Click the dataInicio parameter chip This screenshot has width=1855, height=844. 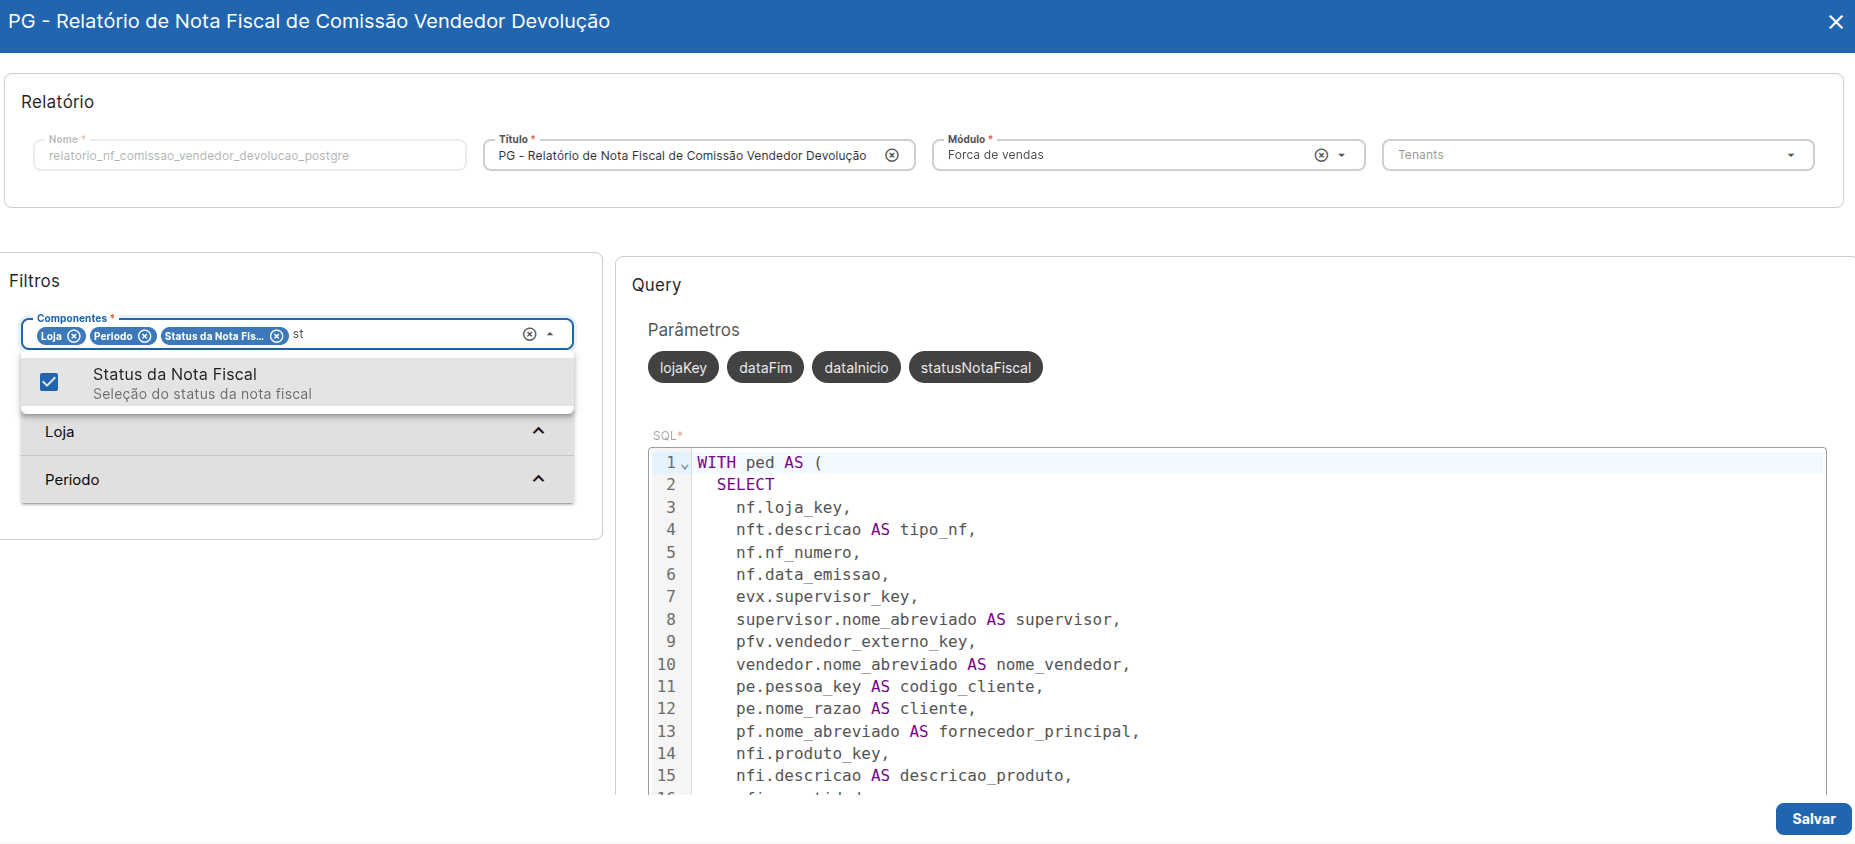tap(856, 368)
